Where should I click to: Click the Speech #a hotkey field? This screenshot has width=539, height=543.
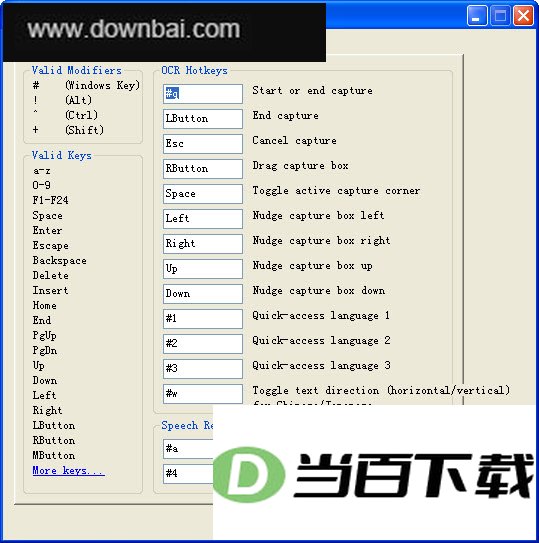coord(188,449)
